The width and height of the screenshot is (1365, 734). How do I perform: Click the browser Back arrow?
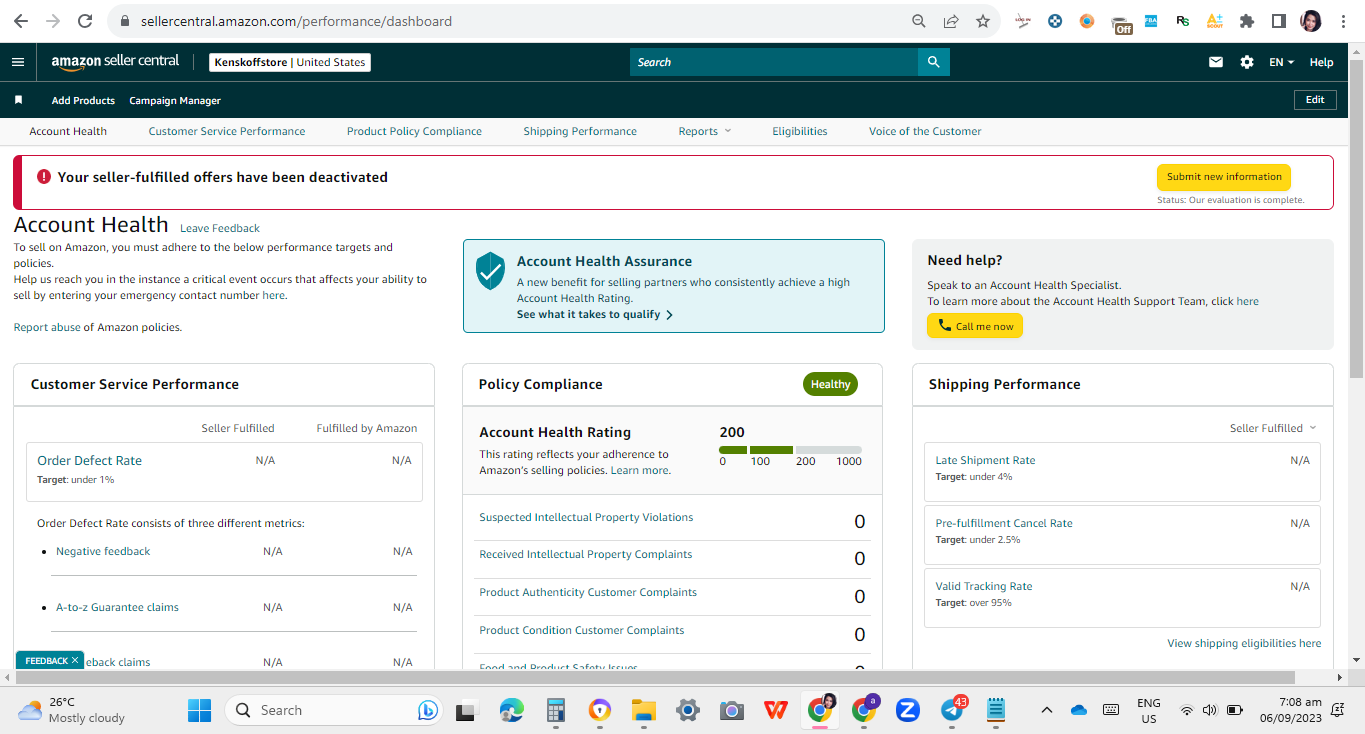21,21
